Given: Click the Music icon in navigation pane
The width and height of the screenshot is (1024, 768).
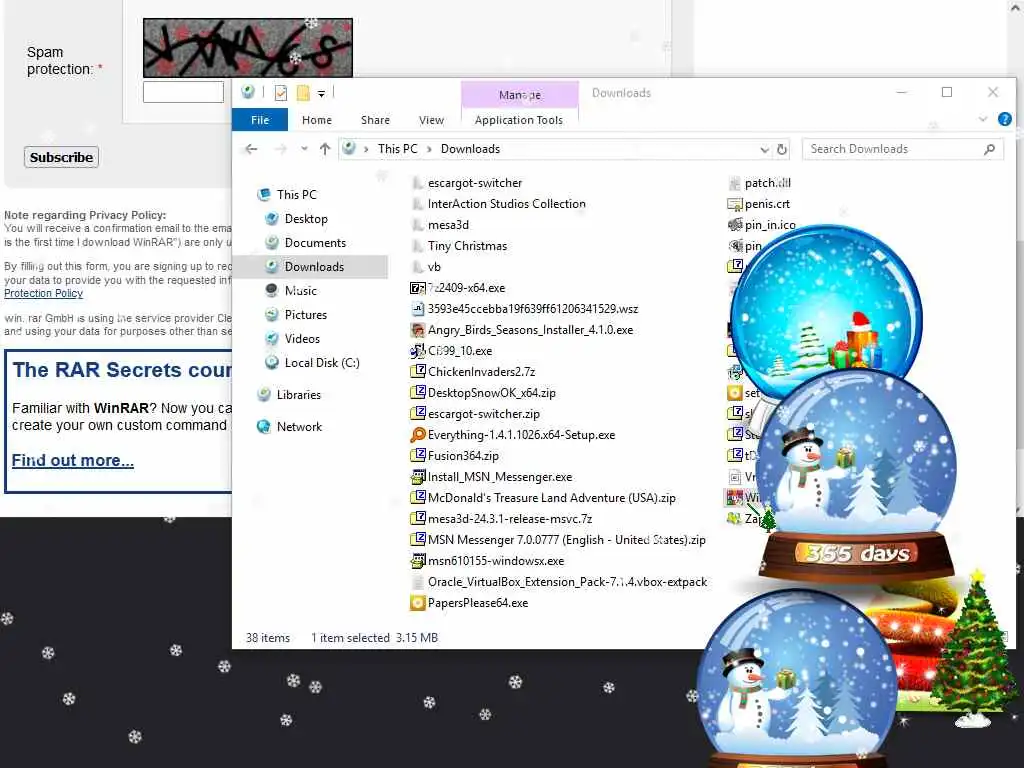Looking at the screenshot, I should pyautogui.click(x=272, y=291).
